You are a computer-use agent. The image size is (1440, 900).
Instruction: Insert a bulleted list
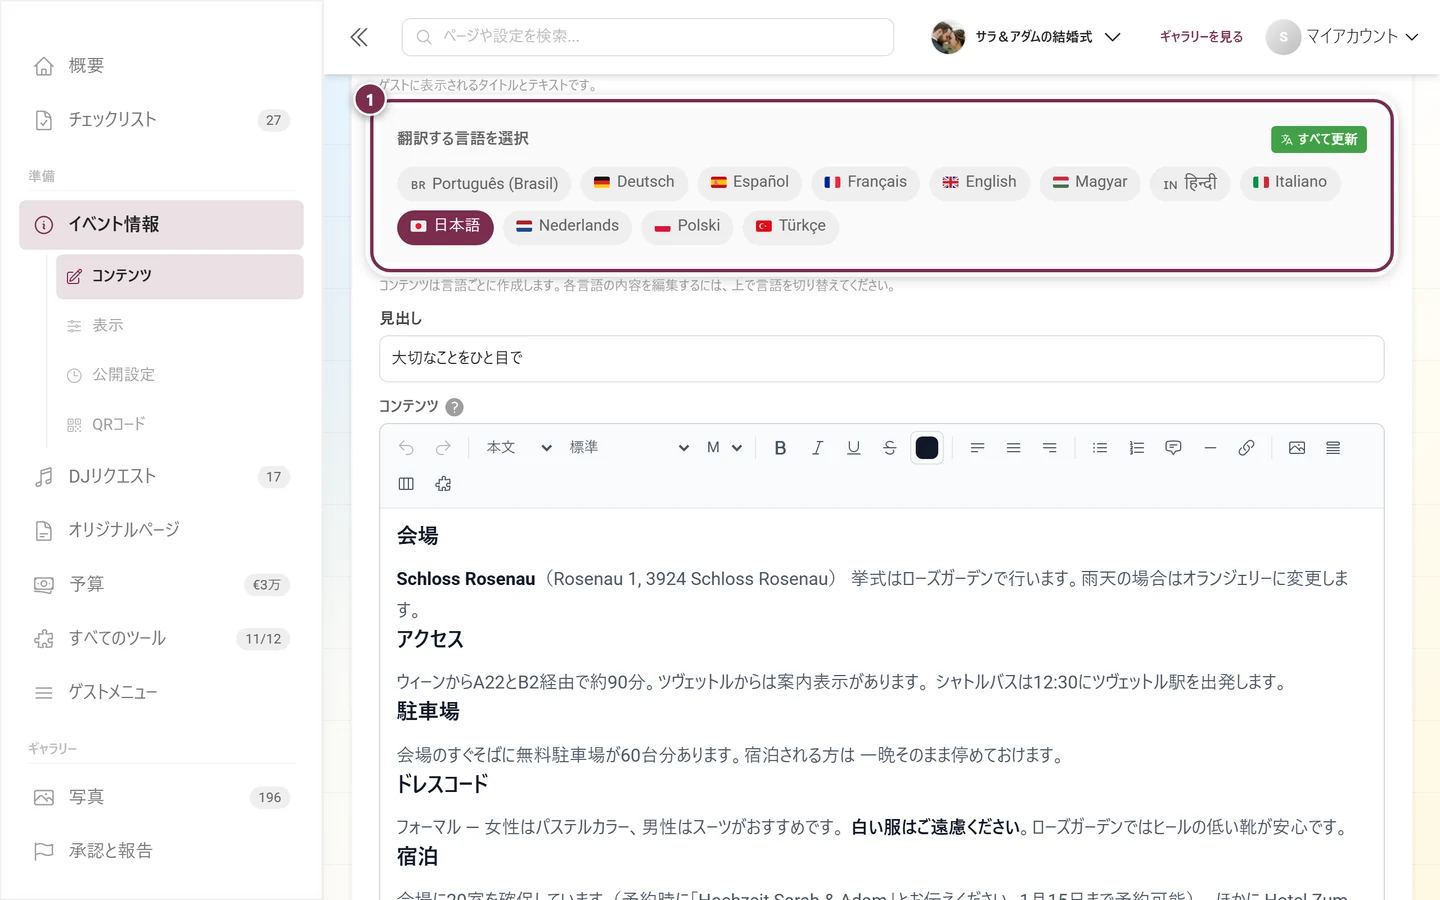pos(1100,448)
